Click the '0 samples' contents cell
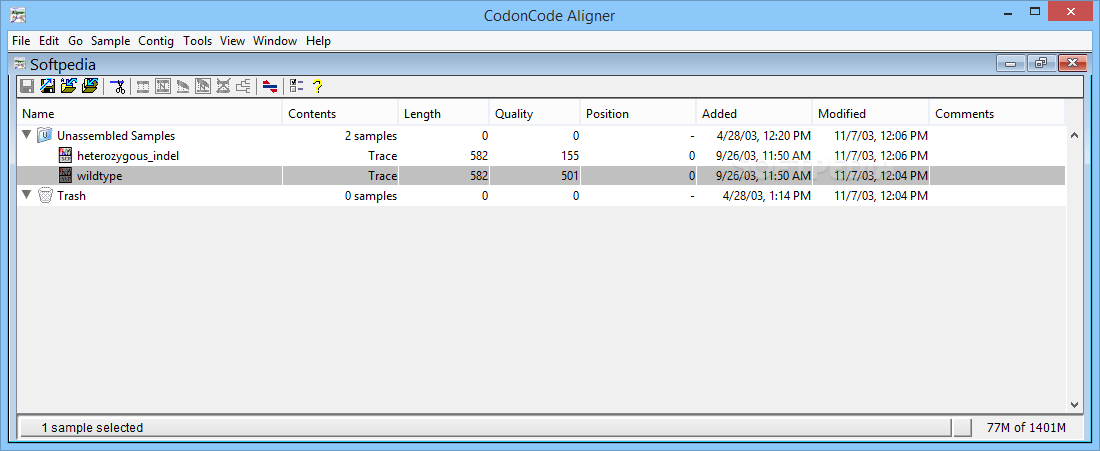The width and height of the screenshot is (1100, 451). [370, 196]
